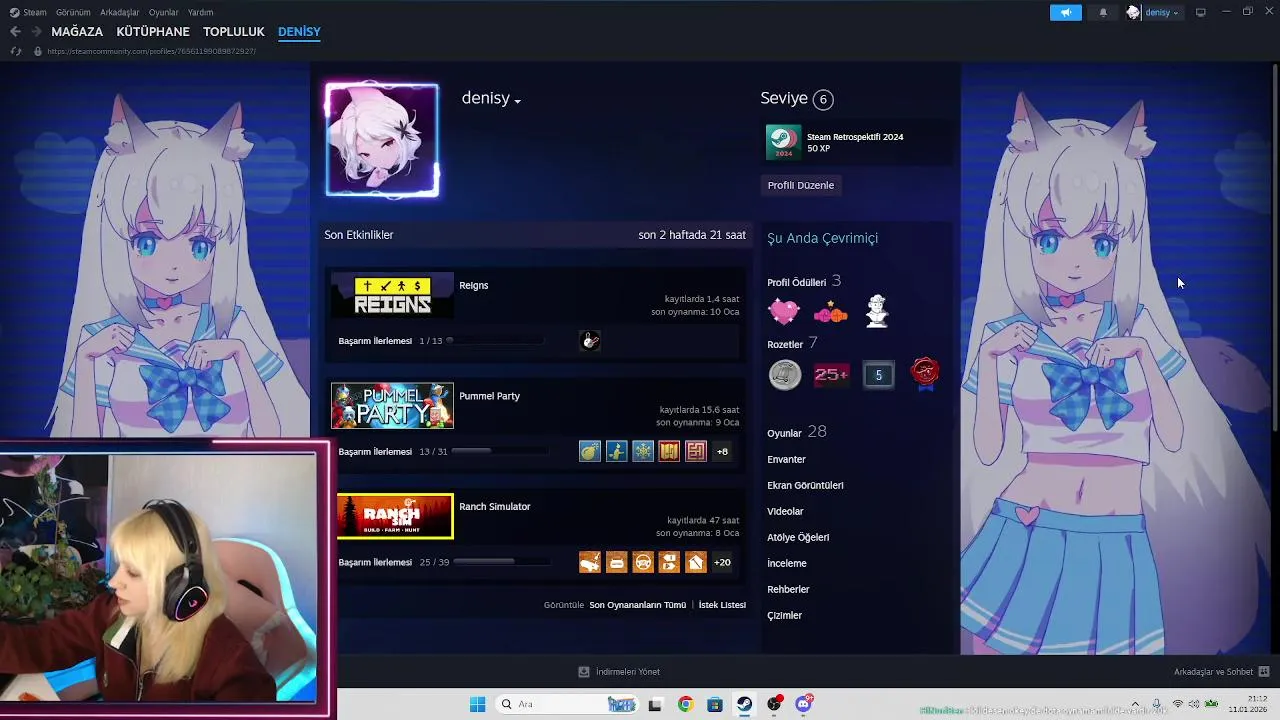Screen dimensions: 1280x720
Task: Open the Oyunlar menu
Action: [x=163, y=13]
